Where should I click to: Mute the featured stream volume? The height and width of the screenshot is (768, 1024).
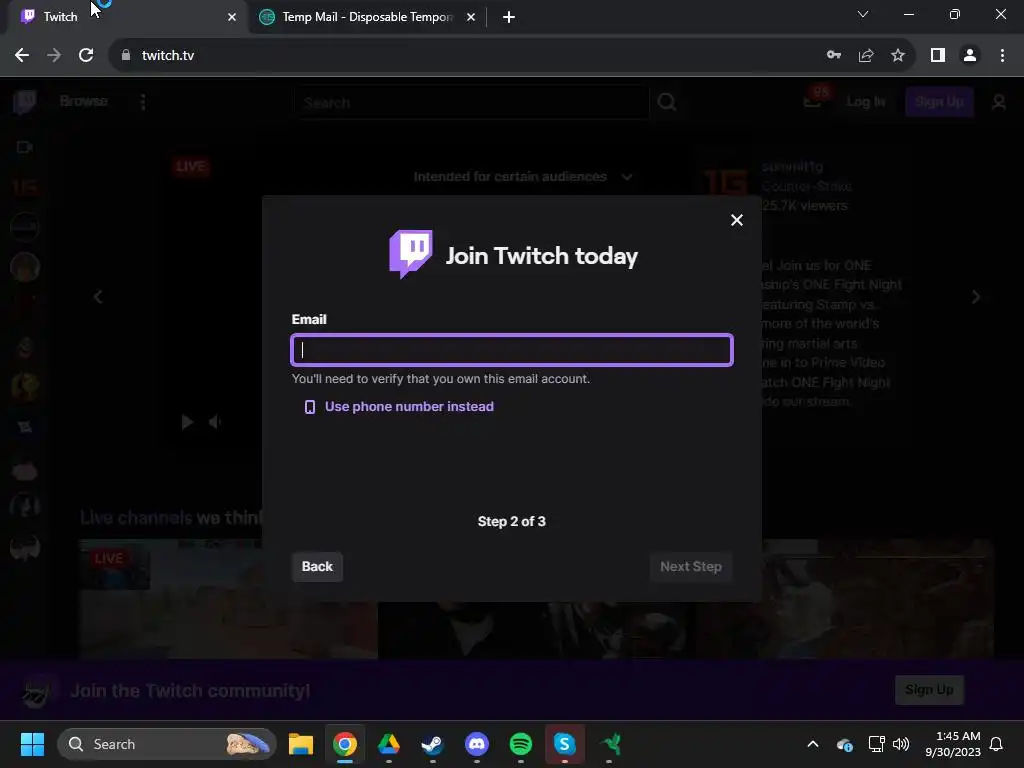pyautogui.click(x=215, y=422)
